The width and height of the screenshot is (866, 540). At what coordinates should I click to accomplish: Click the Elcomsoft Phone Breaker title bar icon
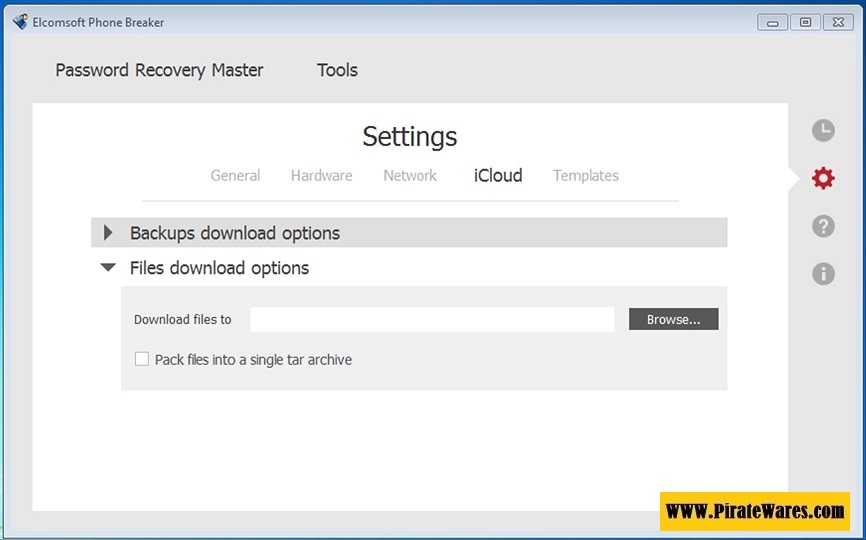point(19,22)
